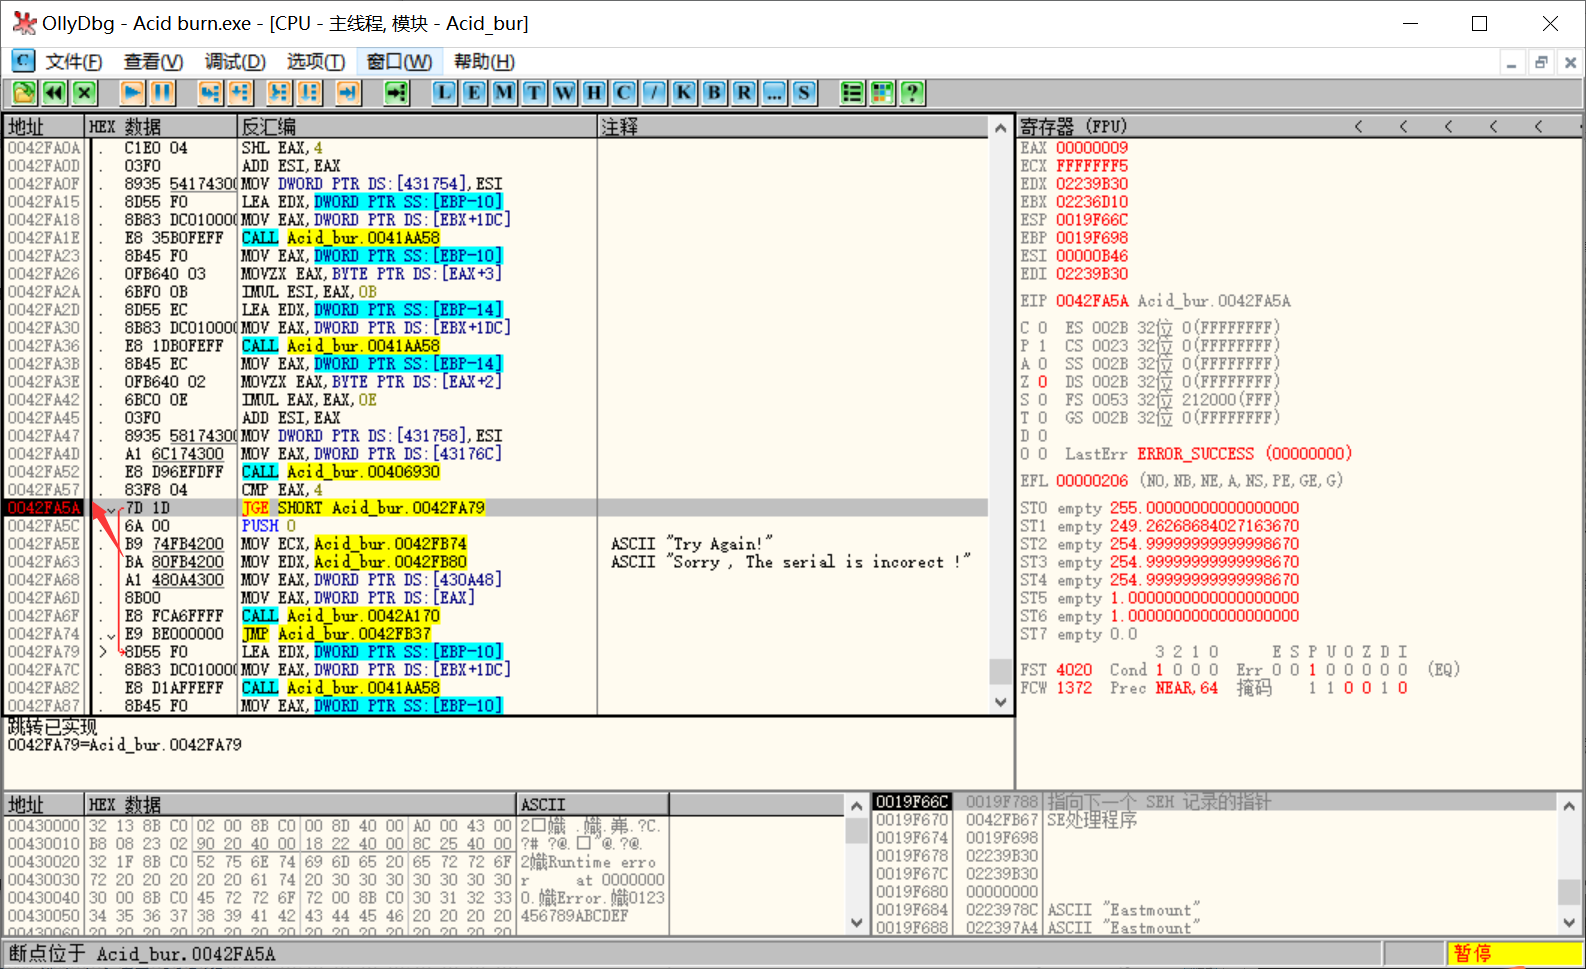Viewport: 1586px width, 969px height.
Task: Select the CMP EAX,4 instruction line
Action: 282,490
